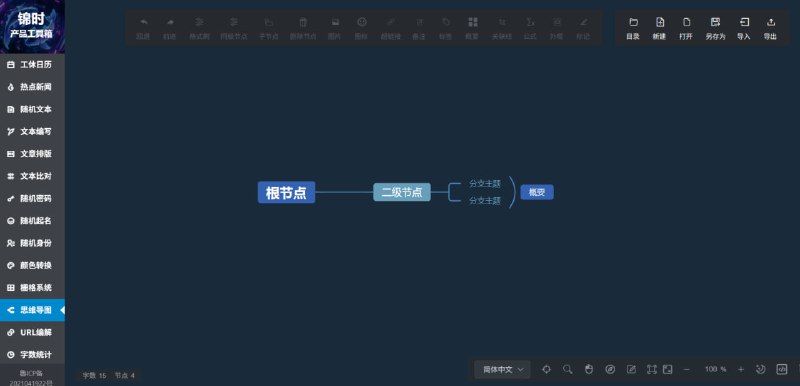Open 工作日历 in the sidebar

[33, 65]
